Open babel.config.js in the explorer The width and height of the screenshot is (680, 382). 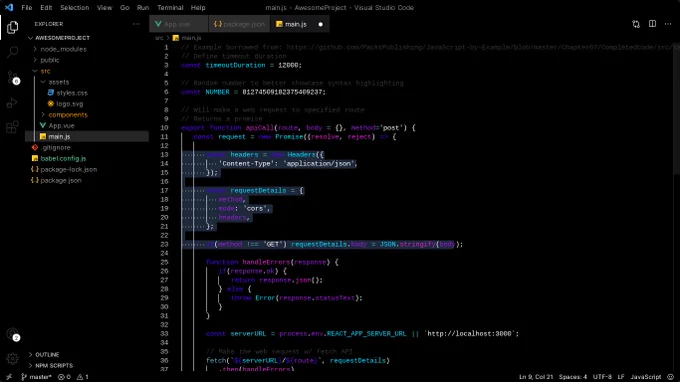pyautogui.click(x=63, y=158)
